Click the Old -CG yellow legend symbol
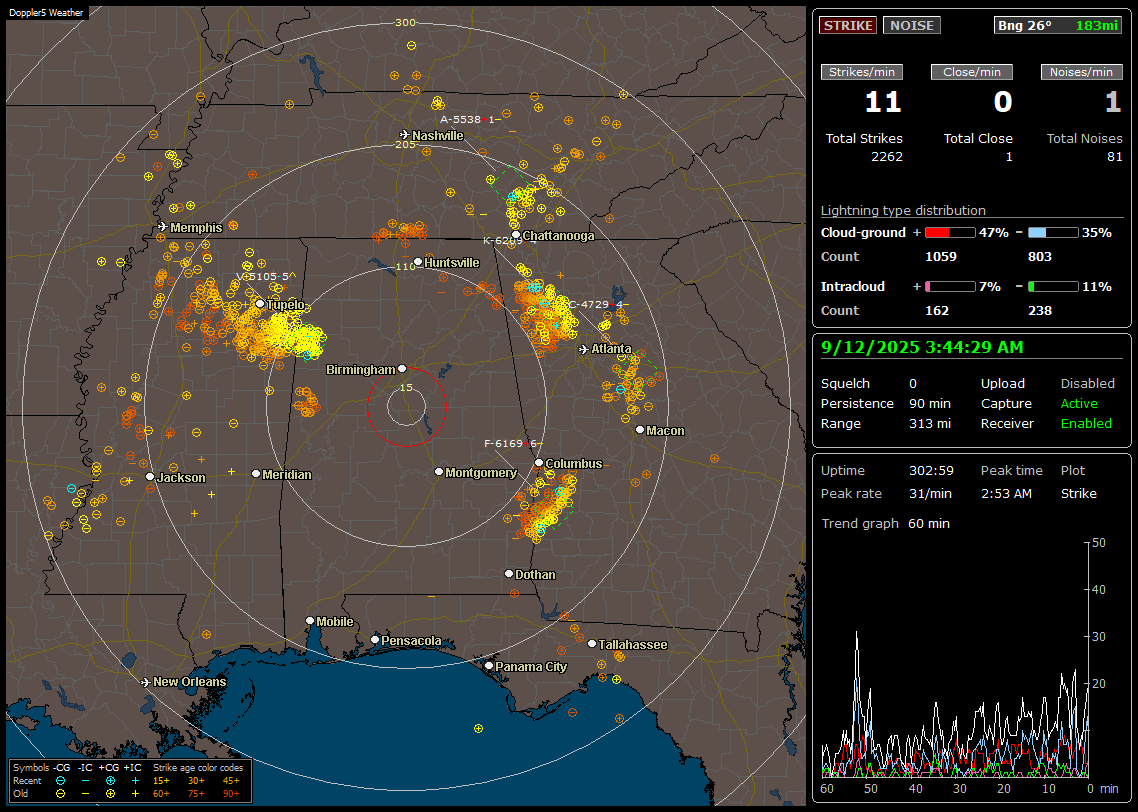Image resolution: width=1138 pixels, height=812 pixels. [60, 794]
